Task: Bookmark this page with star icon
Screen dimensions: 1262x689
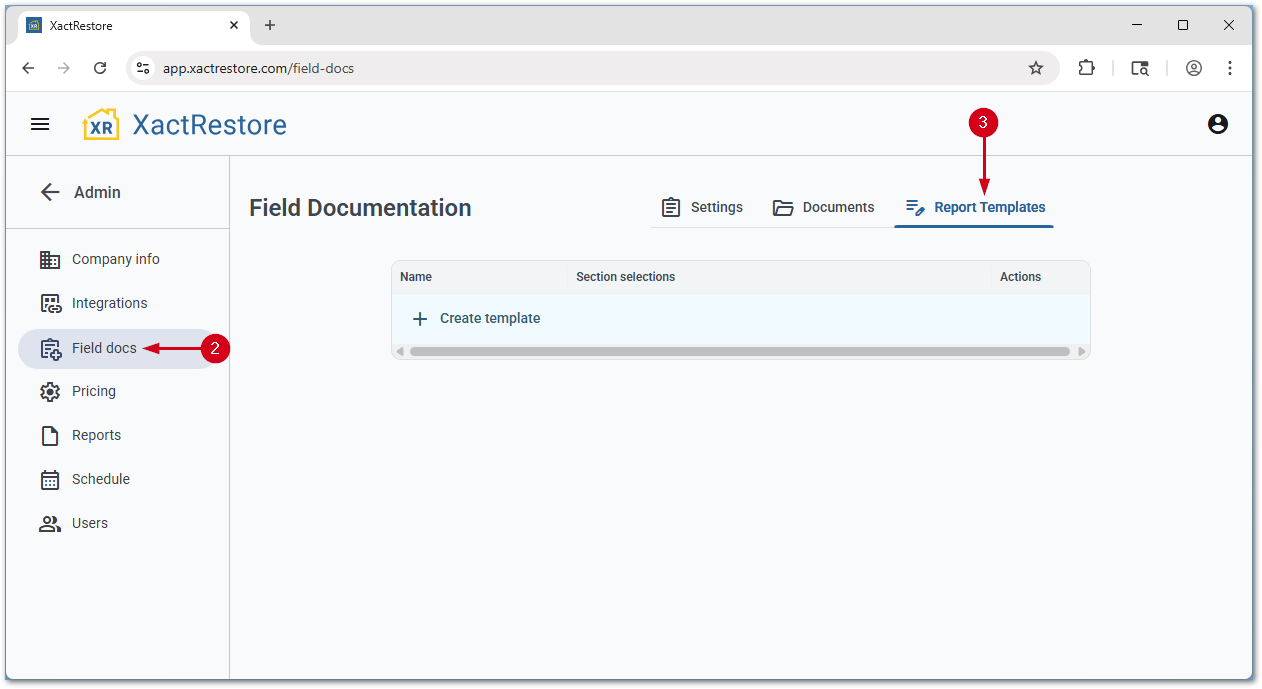Action: [x=1036, y=68]
